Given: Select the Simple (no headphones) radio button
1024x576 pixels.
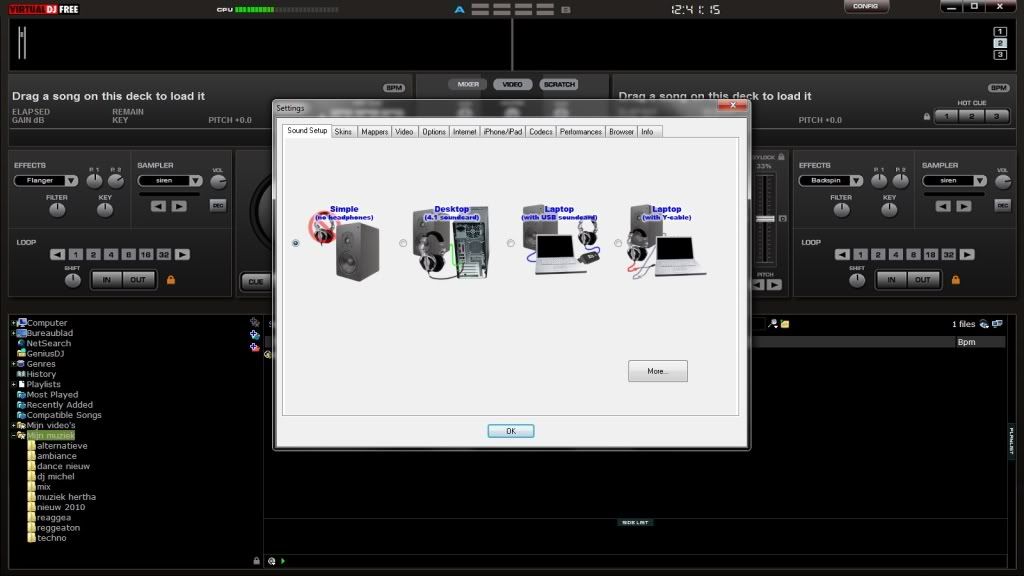Looking at the screenshot, I should [296, 243].
